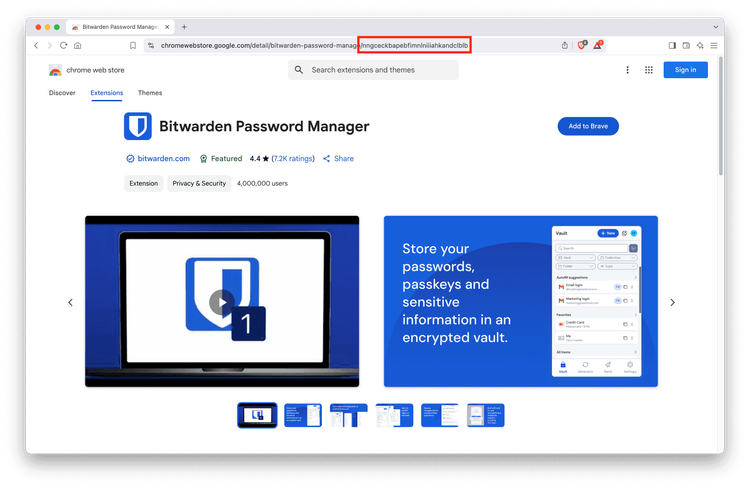The width and height of the screenshot is (750, 488).
Task: Click the Bitwarden shield logo
Action: click(x=138, y=126)
